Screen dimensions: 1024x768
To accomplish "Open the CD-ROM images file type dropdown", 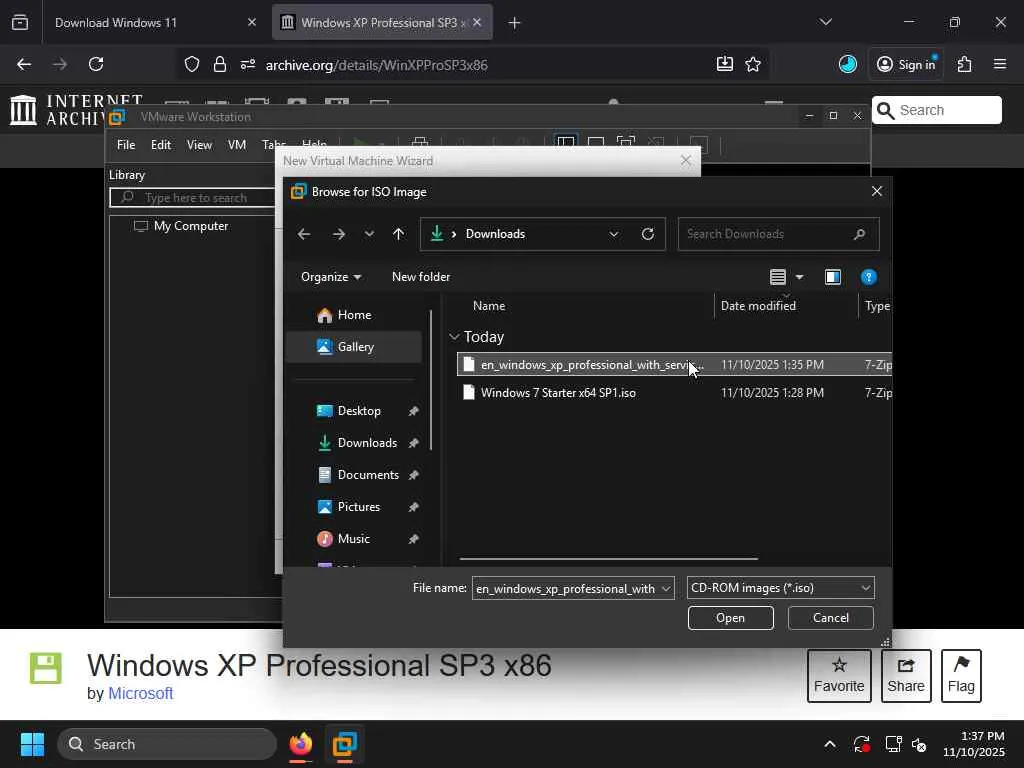I will pos(780,588).
